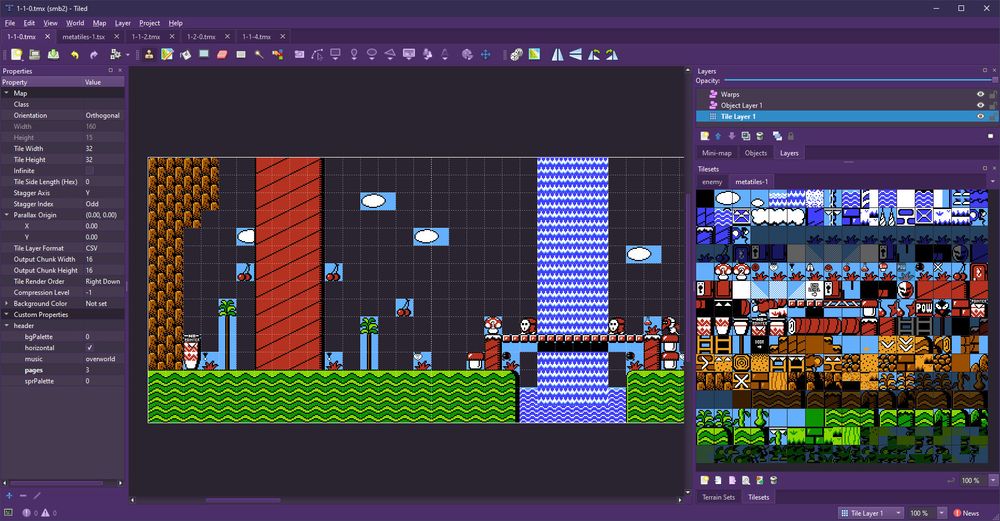Select the Rectangular Select tool
The height and width of the screenshot is (521, 1000).
pyautogui.click(x=240, y=55)
